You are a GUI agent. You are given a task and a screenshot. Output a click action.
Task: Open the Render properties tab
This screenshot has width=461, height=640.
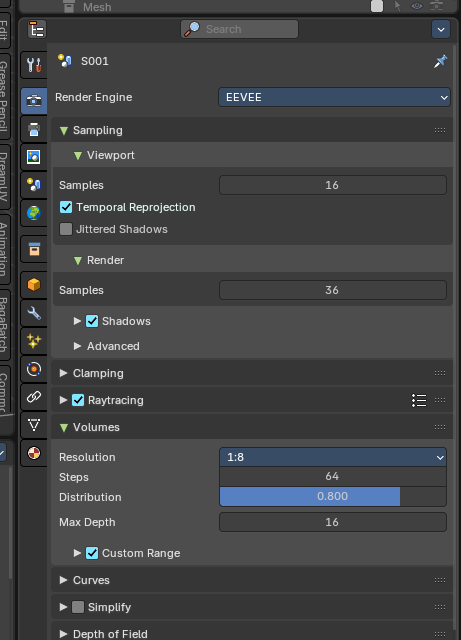tap(34, 100)
